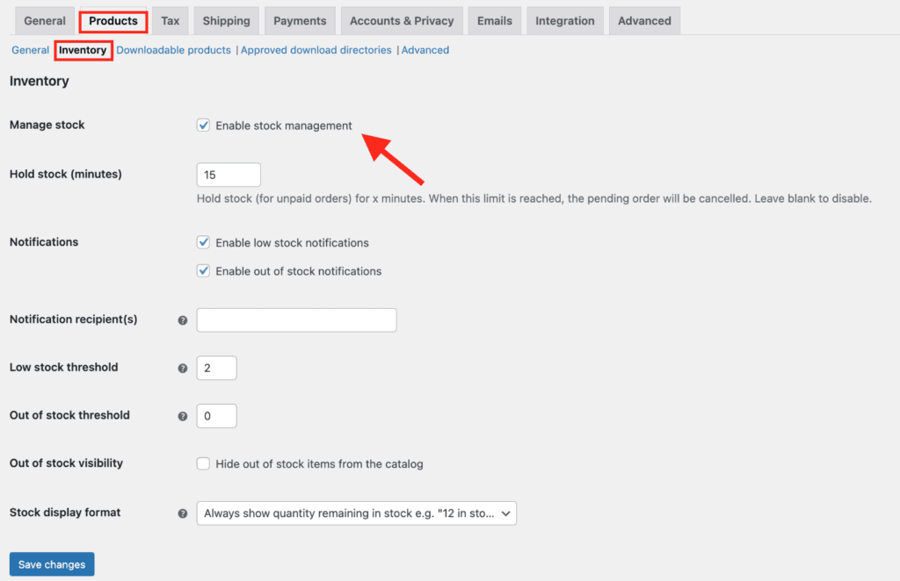Click the Low stock threshold number field
The height and width of the screenshot is (581, 900).
pos(217,368)
